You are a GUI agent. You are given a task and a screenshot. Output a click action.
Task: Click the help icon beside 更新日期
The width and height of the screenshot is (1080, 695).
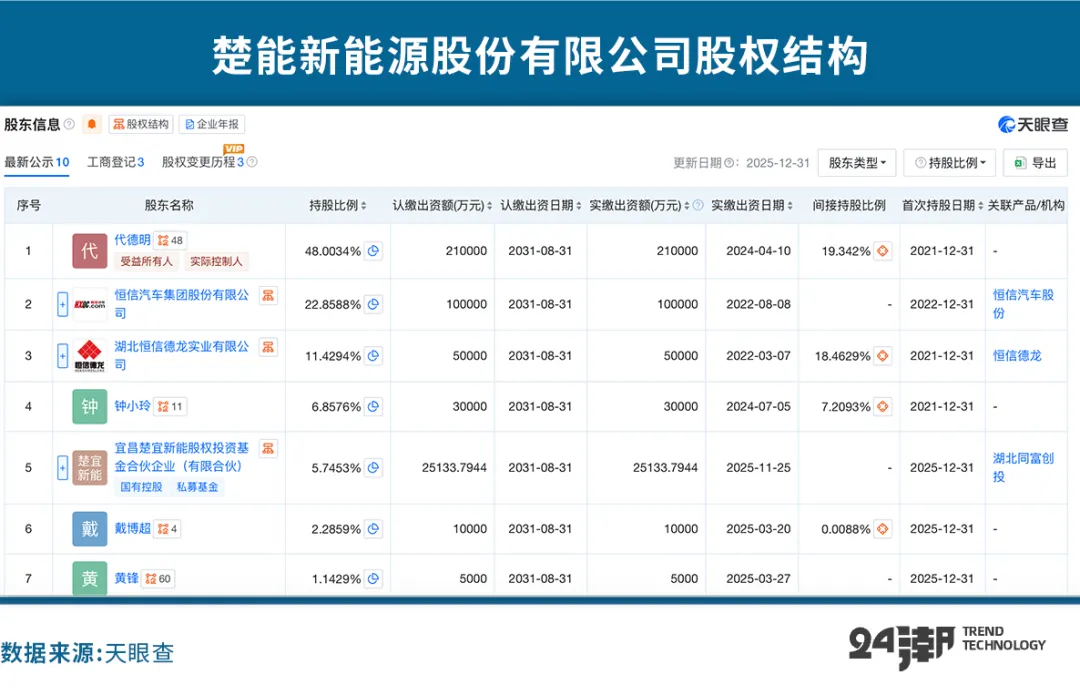click(x=729, y=163)
